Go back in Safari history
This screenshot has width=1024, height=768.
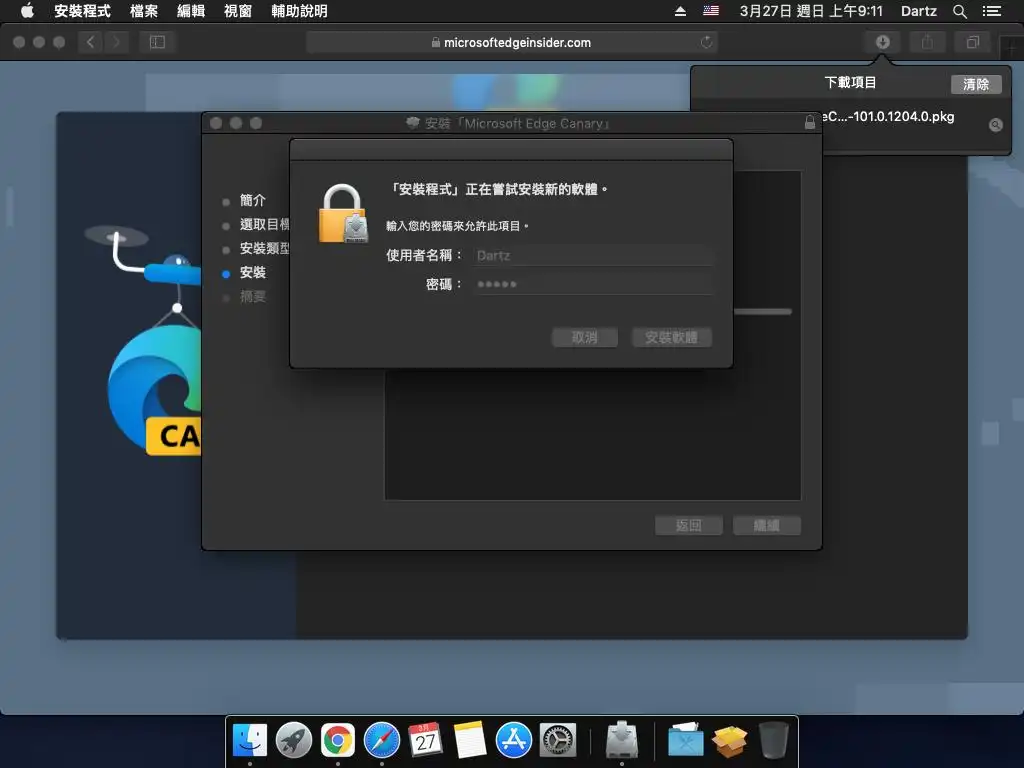[x=90, y=42]
